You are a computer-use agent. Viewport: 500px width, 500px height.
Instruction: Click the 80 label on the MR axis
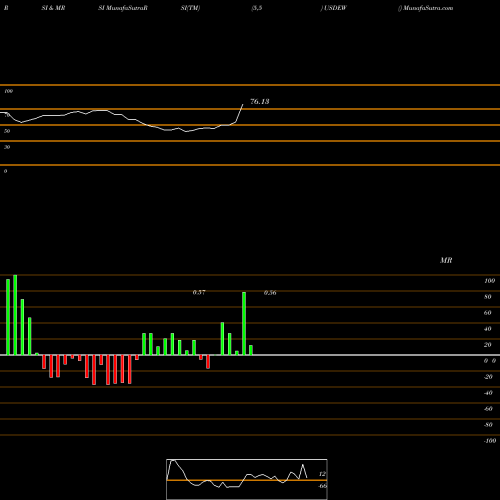point(488,297)
